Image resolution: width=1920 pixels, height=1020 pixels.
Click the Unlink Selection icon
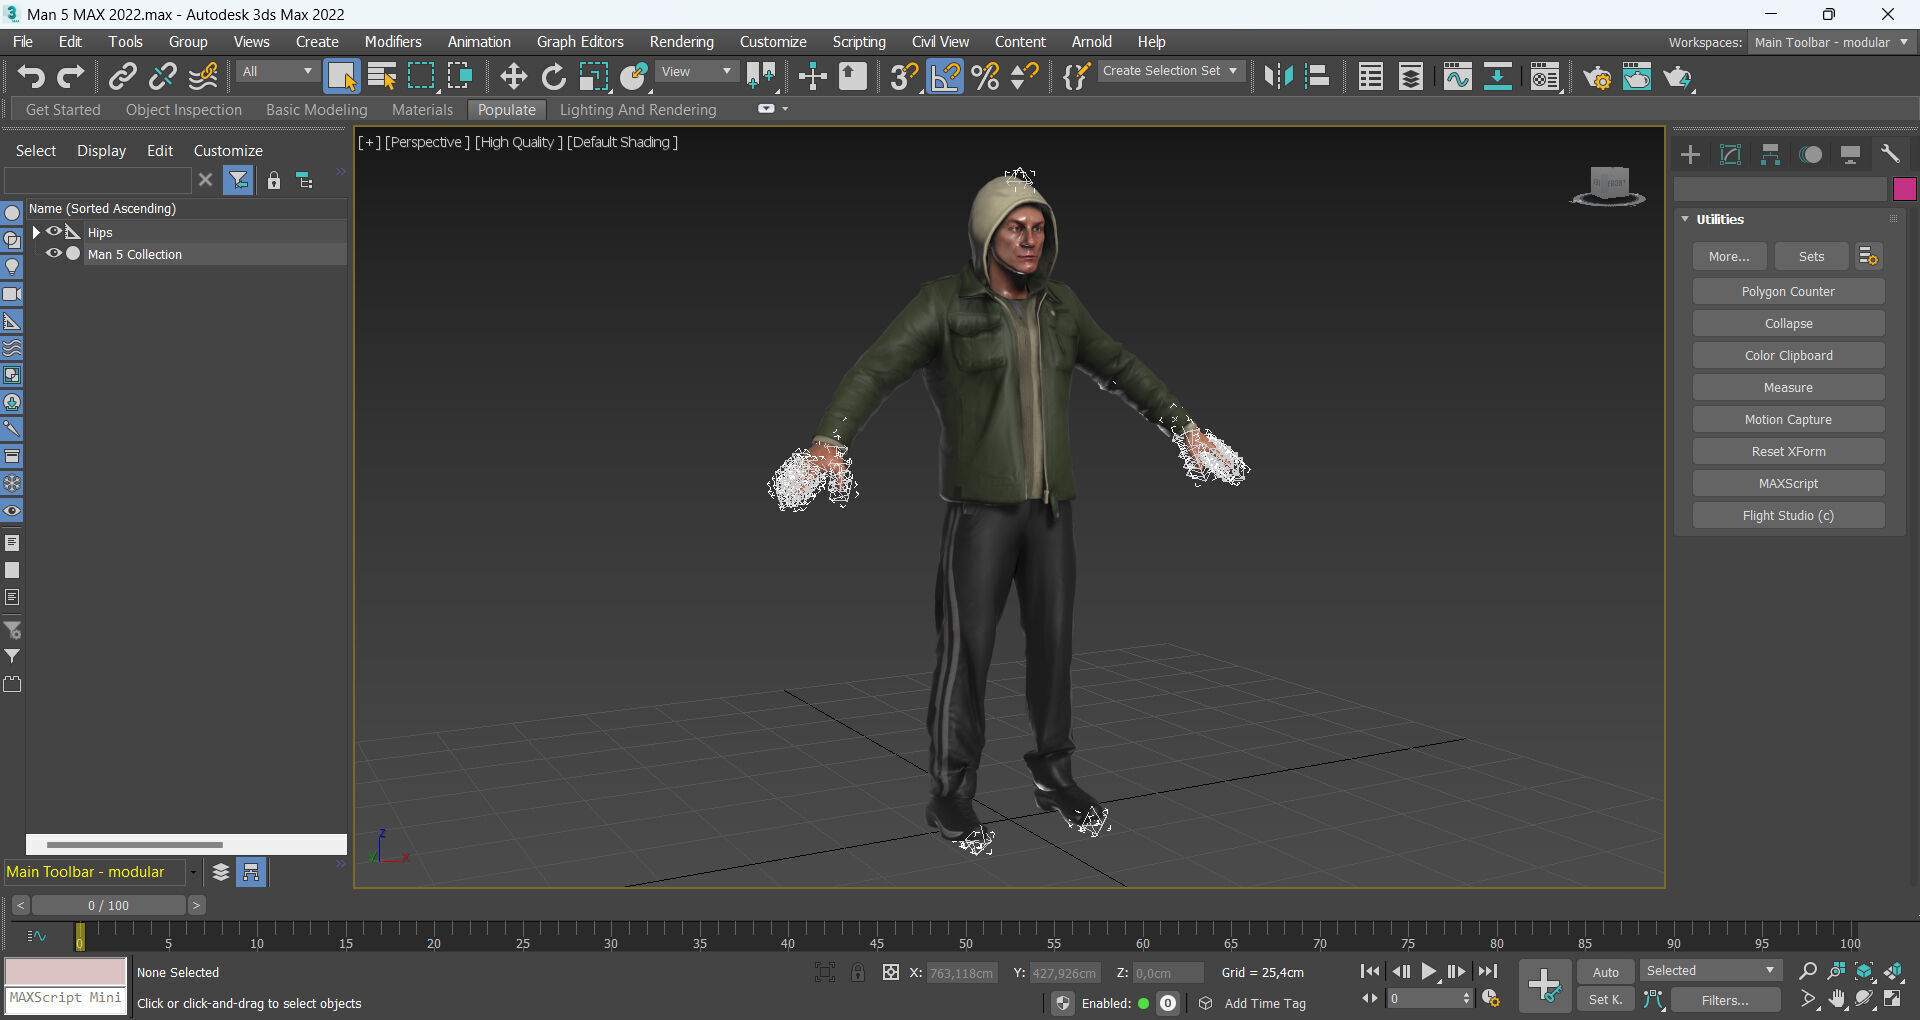tap(162, 77)
